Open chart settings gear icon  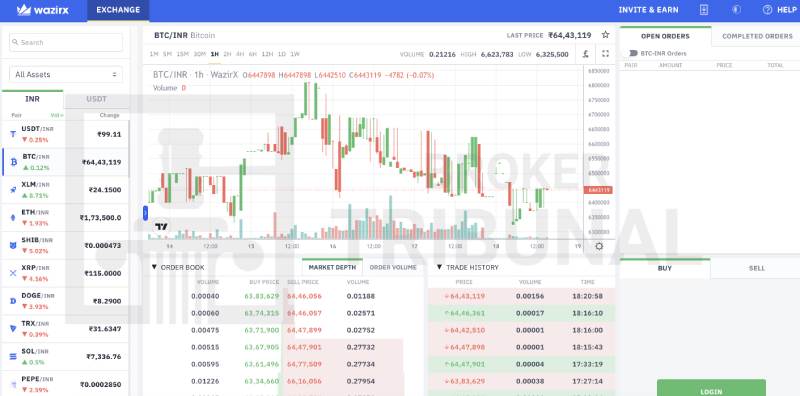599,246
